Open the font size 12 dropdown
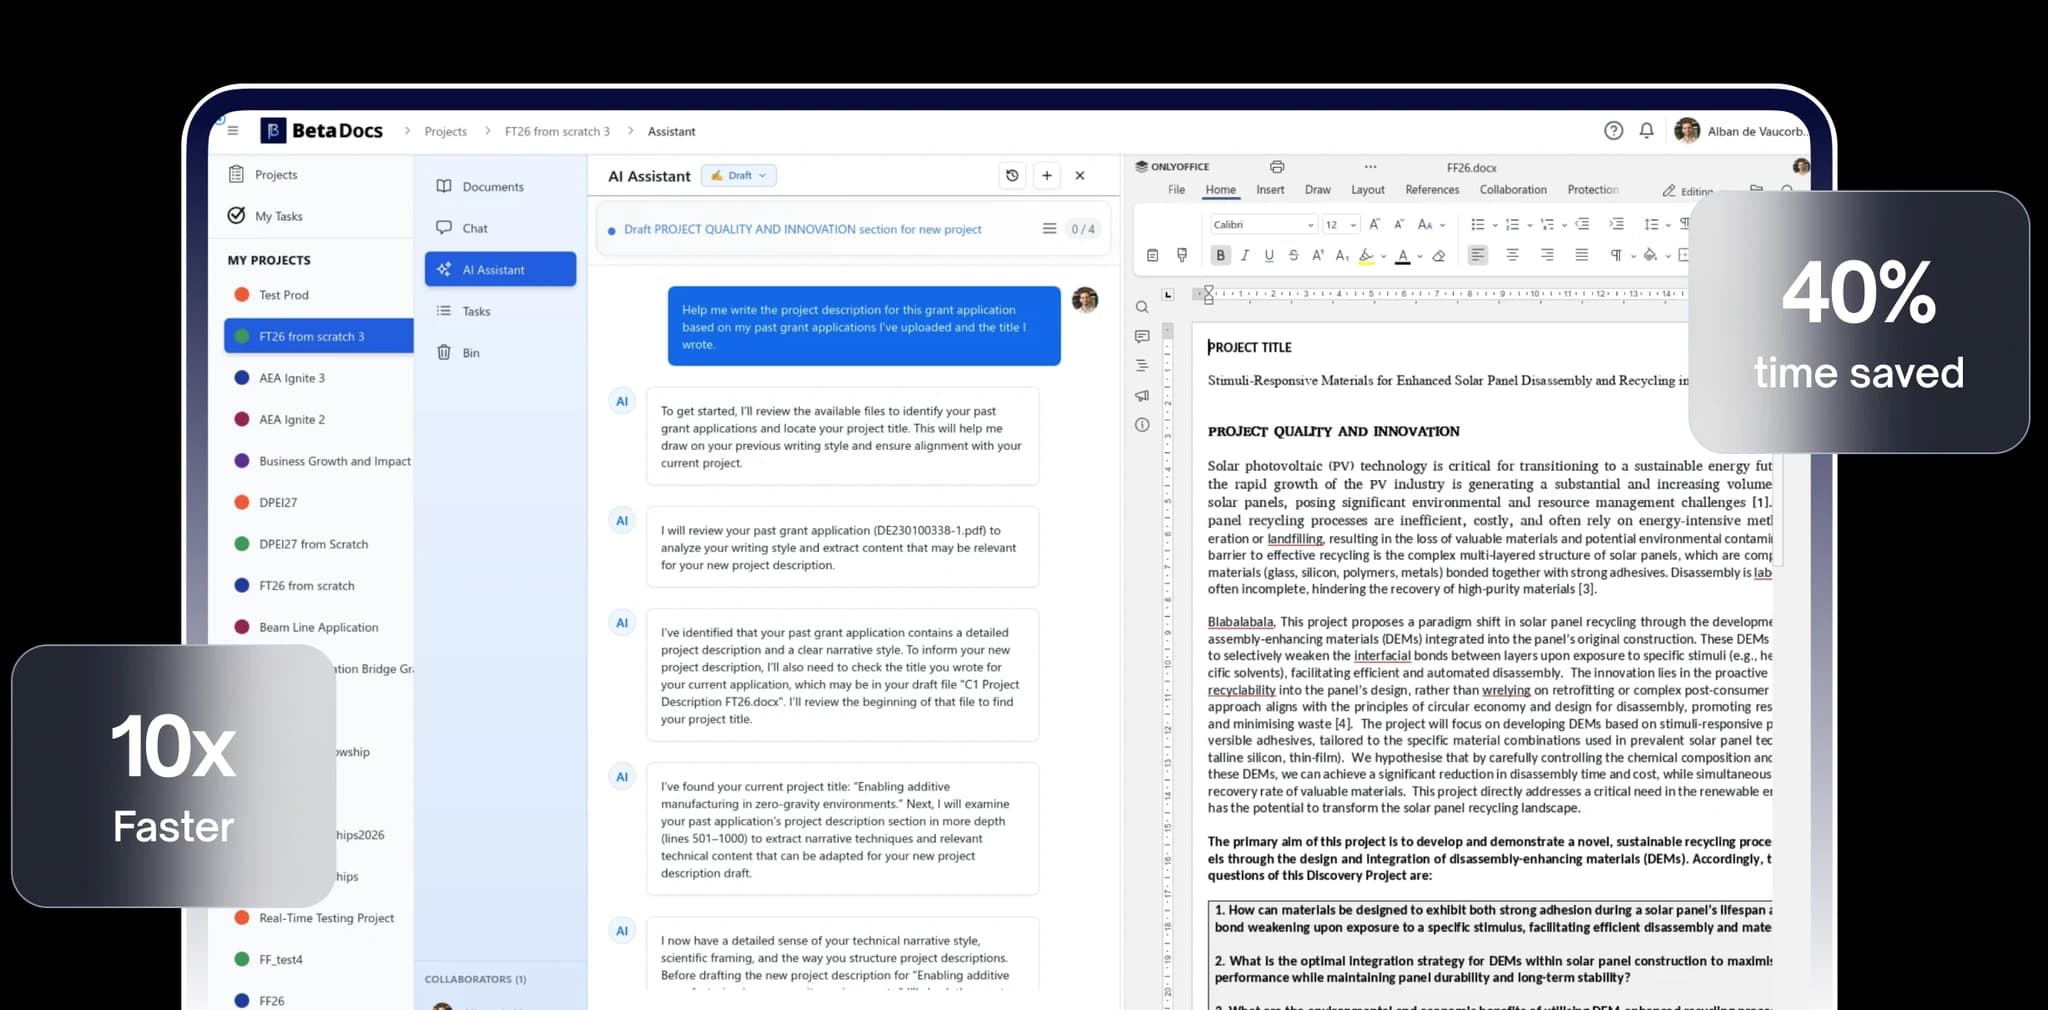The width and height of the screenshot is (2048, 1010). [x=1341, y=225]
